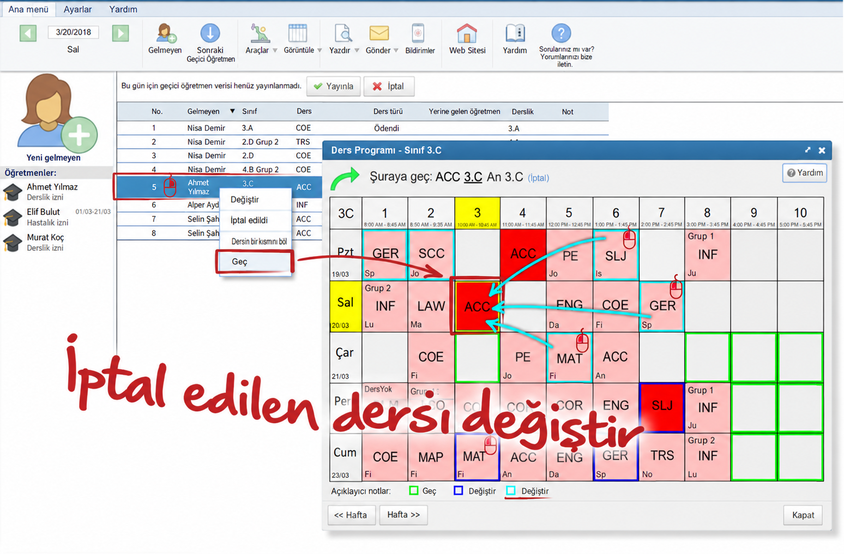Open the Gönder dropdown arrow
The width and height of the screenshot is (844, 554).
(396, 51)
